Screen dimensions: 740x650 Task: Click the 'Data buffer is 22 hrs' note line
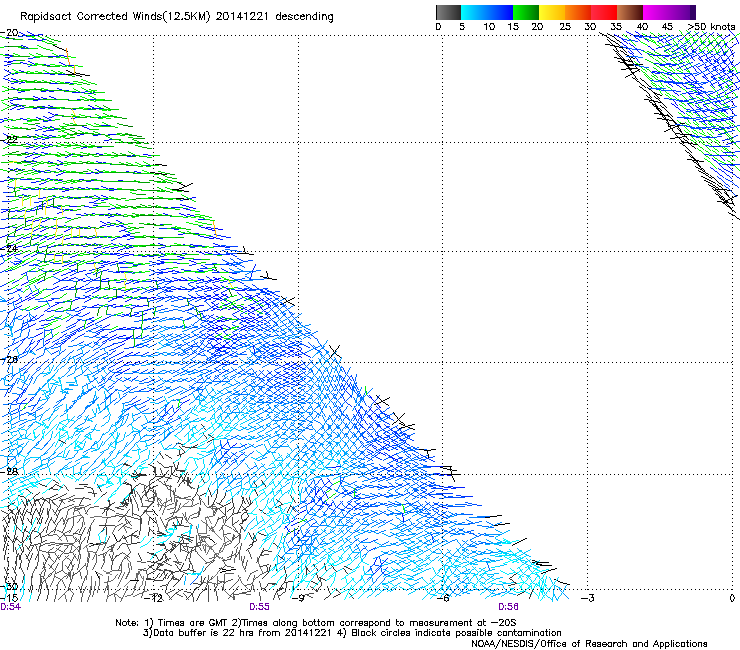pyautogui.click(x=352, y=633)
